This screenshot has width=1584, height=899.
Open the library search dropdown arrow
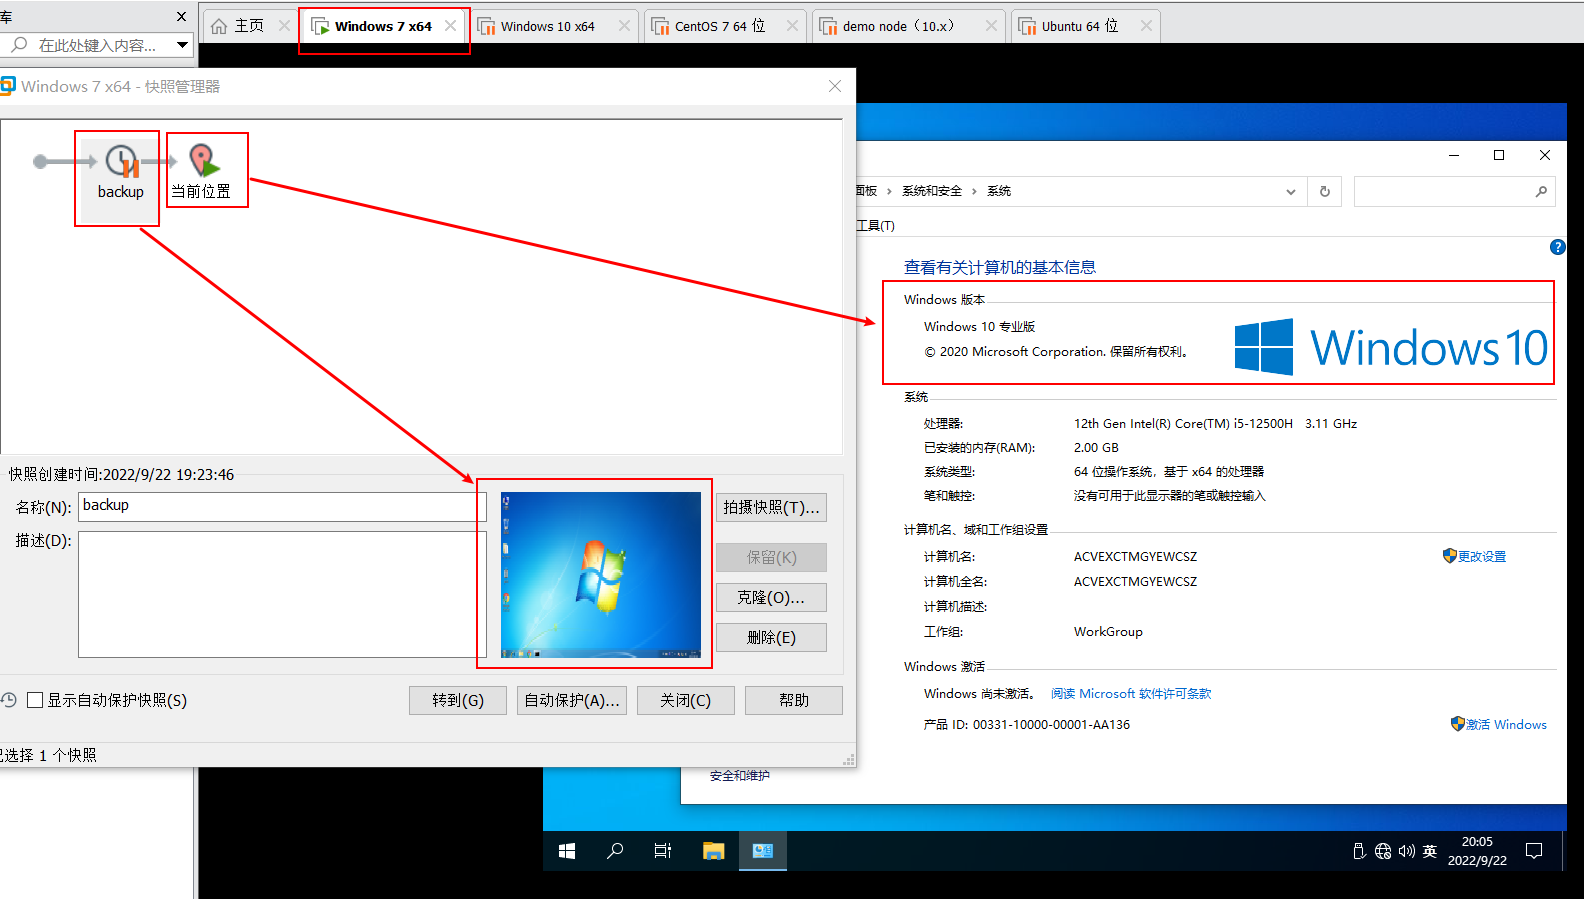[x=182, y=45]
